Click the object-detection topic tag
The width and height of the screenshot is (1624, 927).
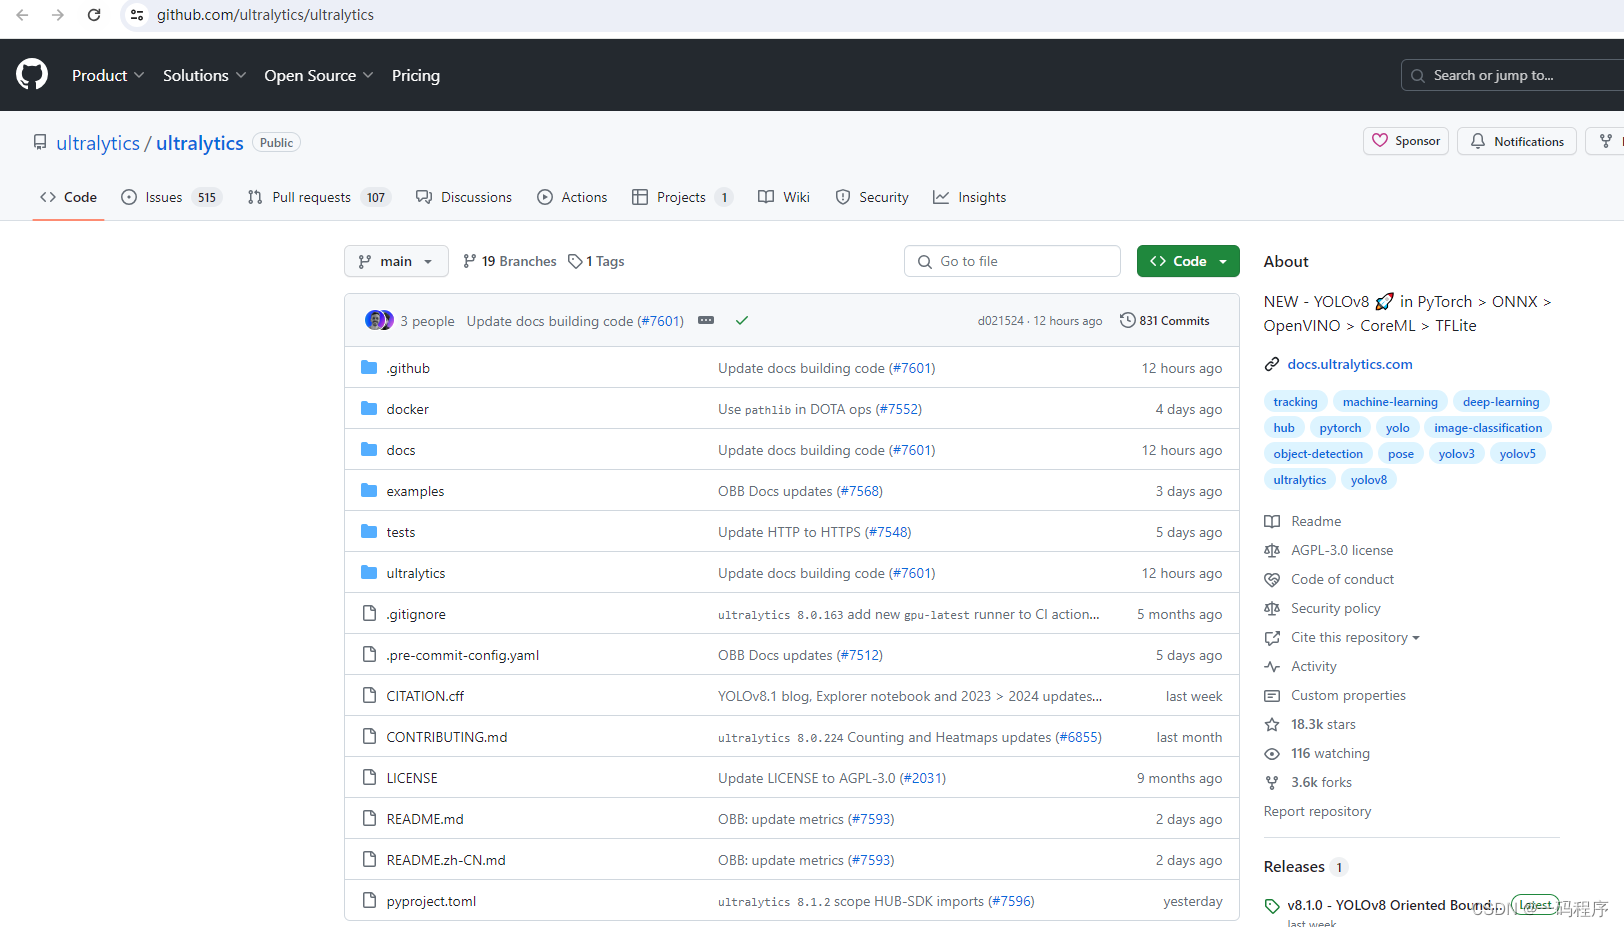pyautogui.click(x=1318, y=453)
